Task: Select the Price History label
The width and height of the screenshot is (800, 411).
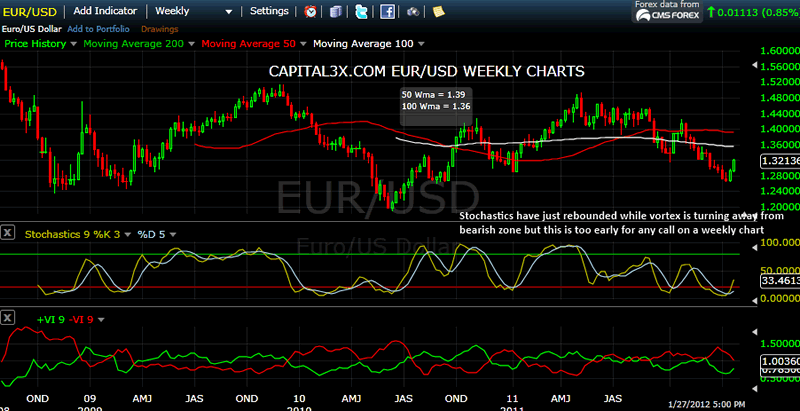Action: [35, 44]
